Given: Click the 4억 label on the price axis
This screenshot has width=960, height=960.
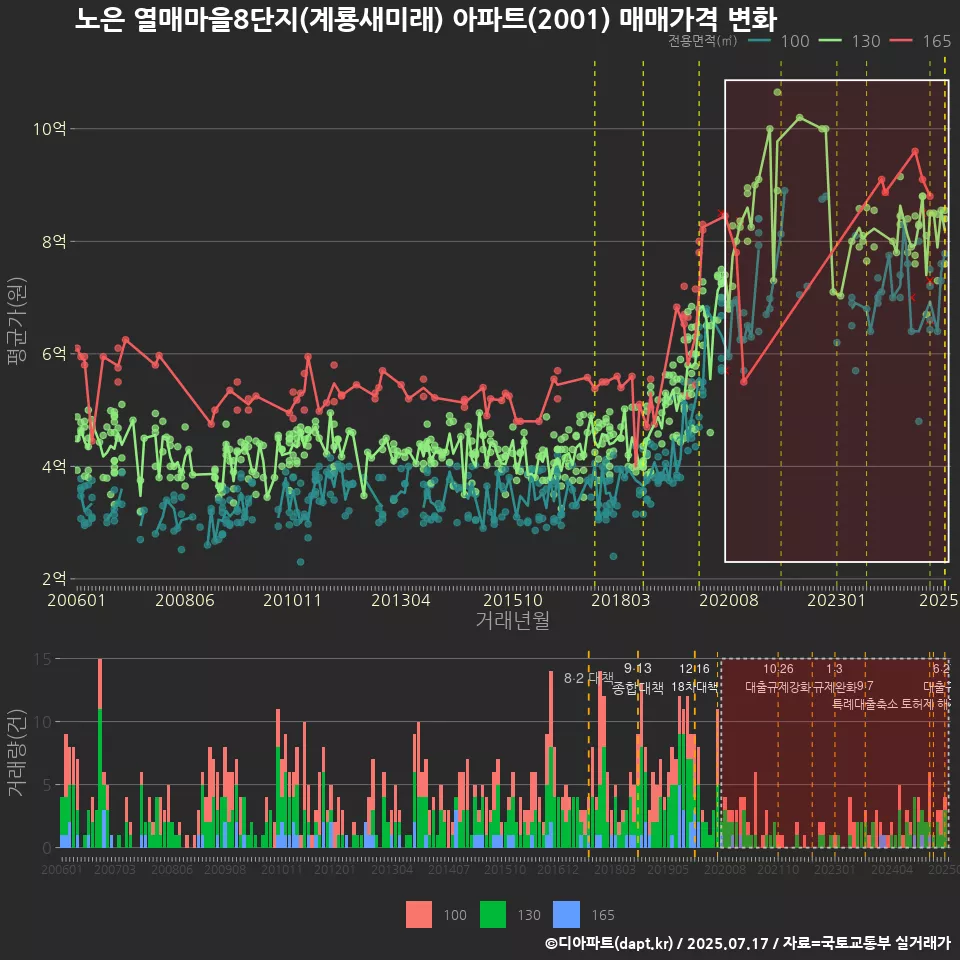Looking at the screenshot, I should click(54, 467).
